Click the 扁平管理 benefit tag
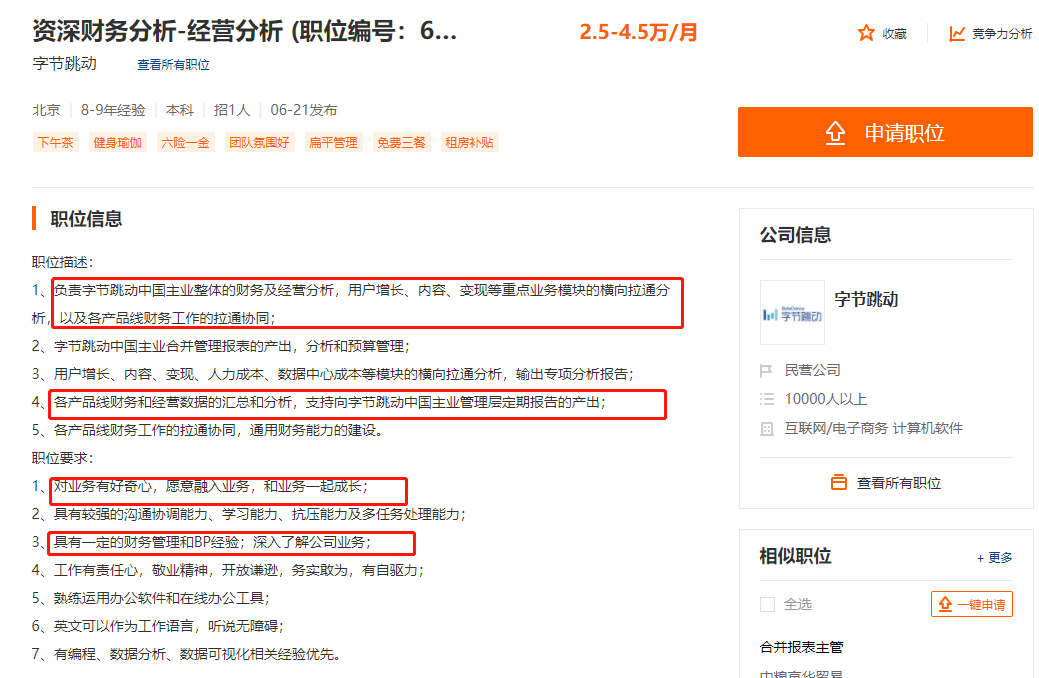Screen dimensions: 1039x678 coord(333,142)
